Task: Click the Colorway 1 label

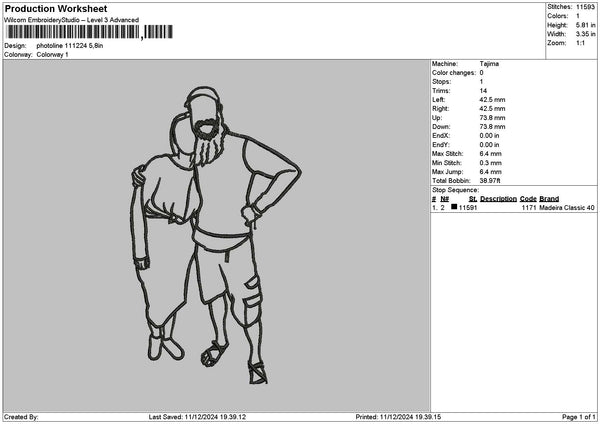Action: click(x=52, y=54)
